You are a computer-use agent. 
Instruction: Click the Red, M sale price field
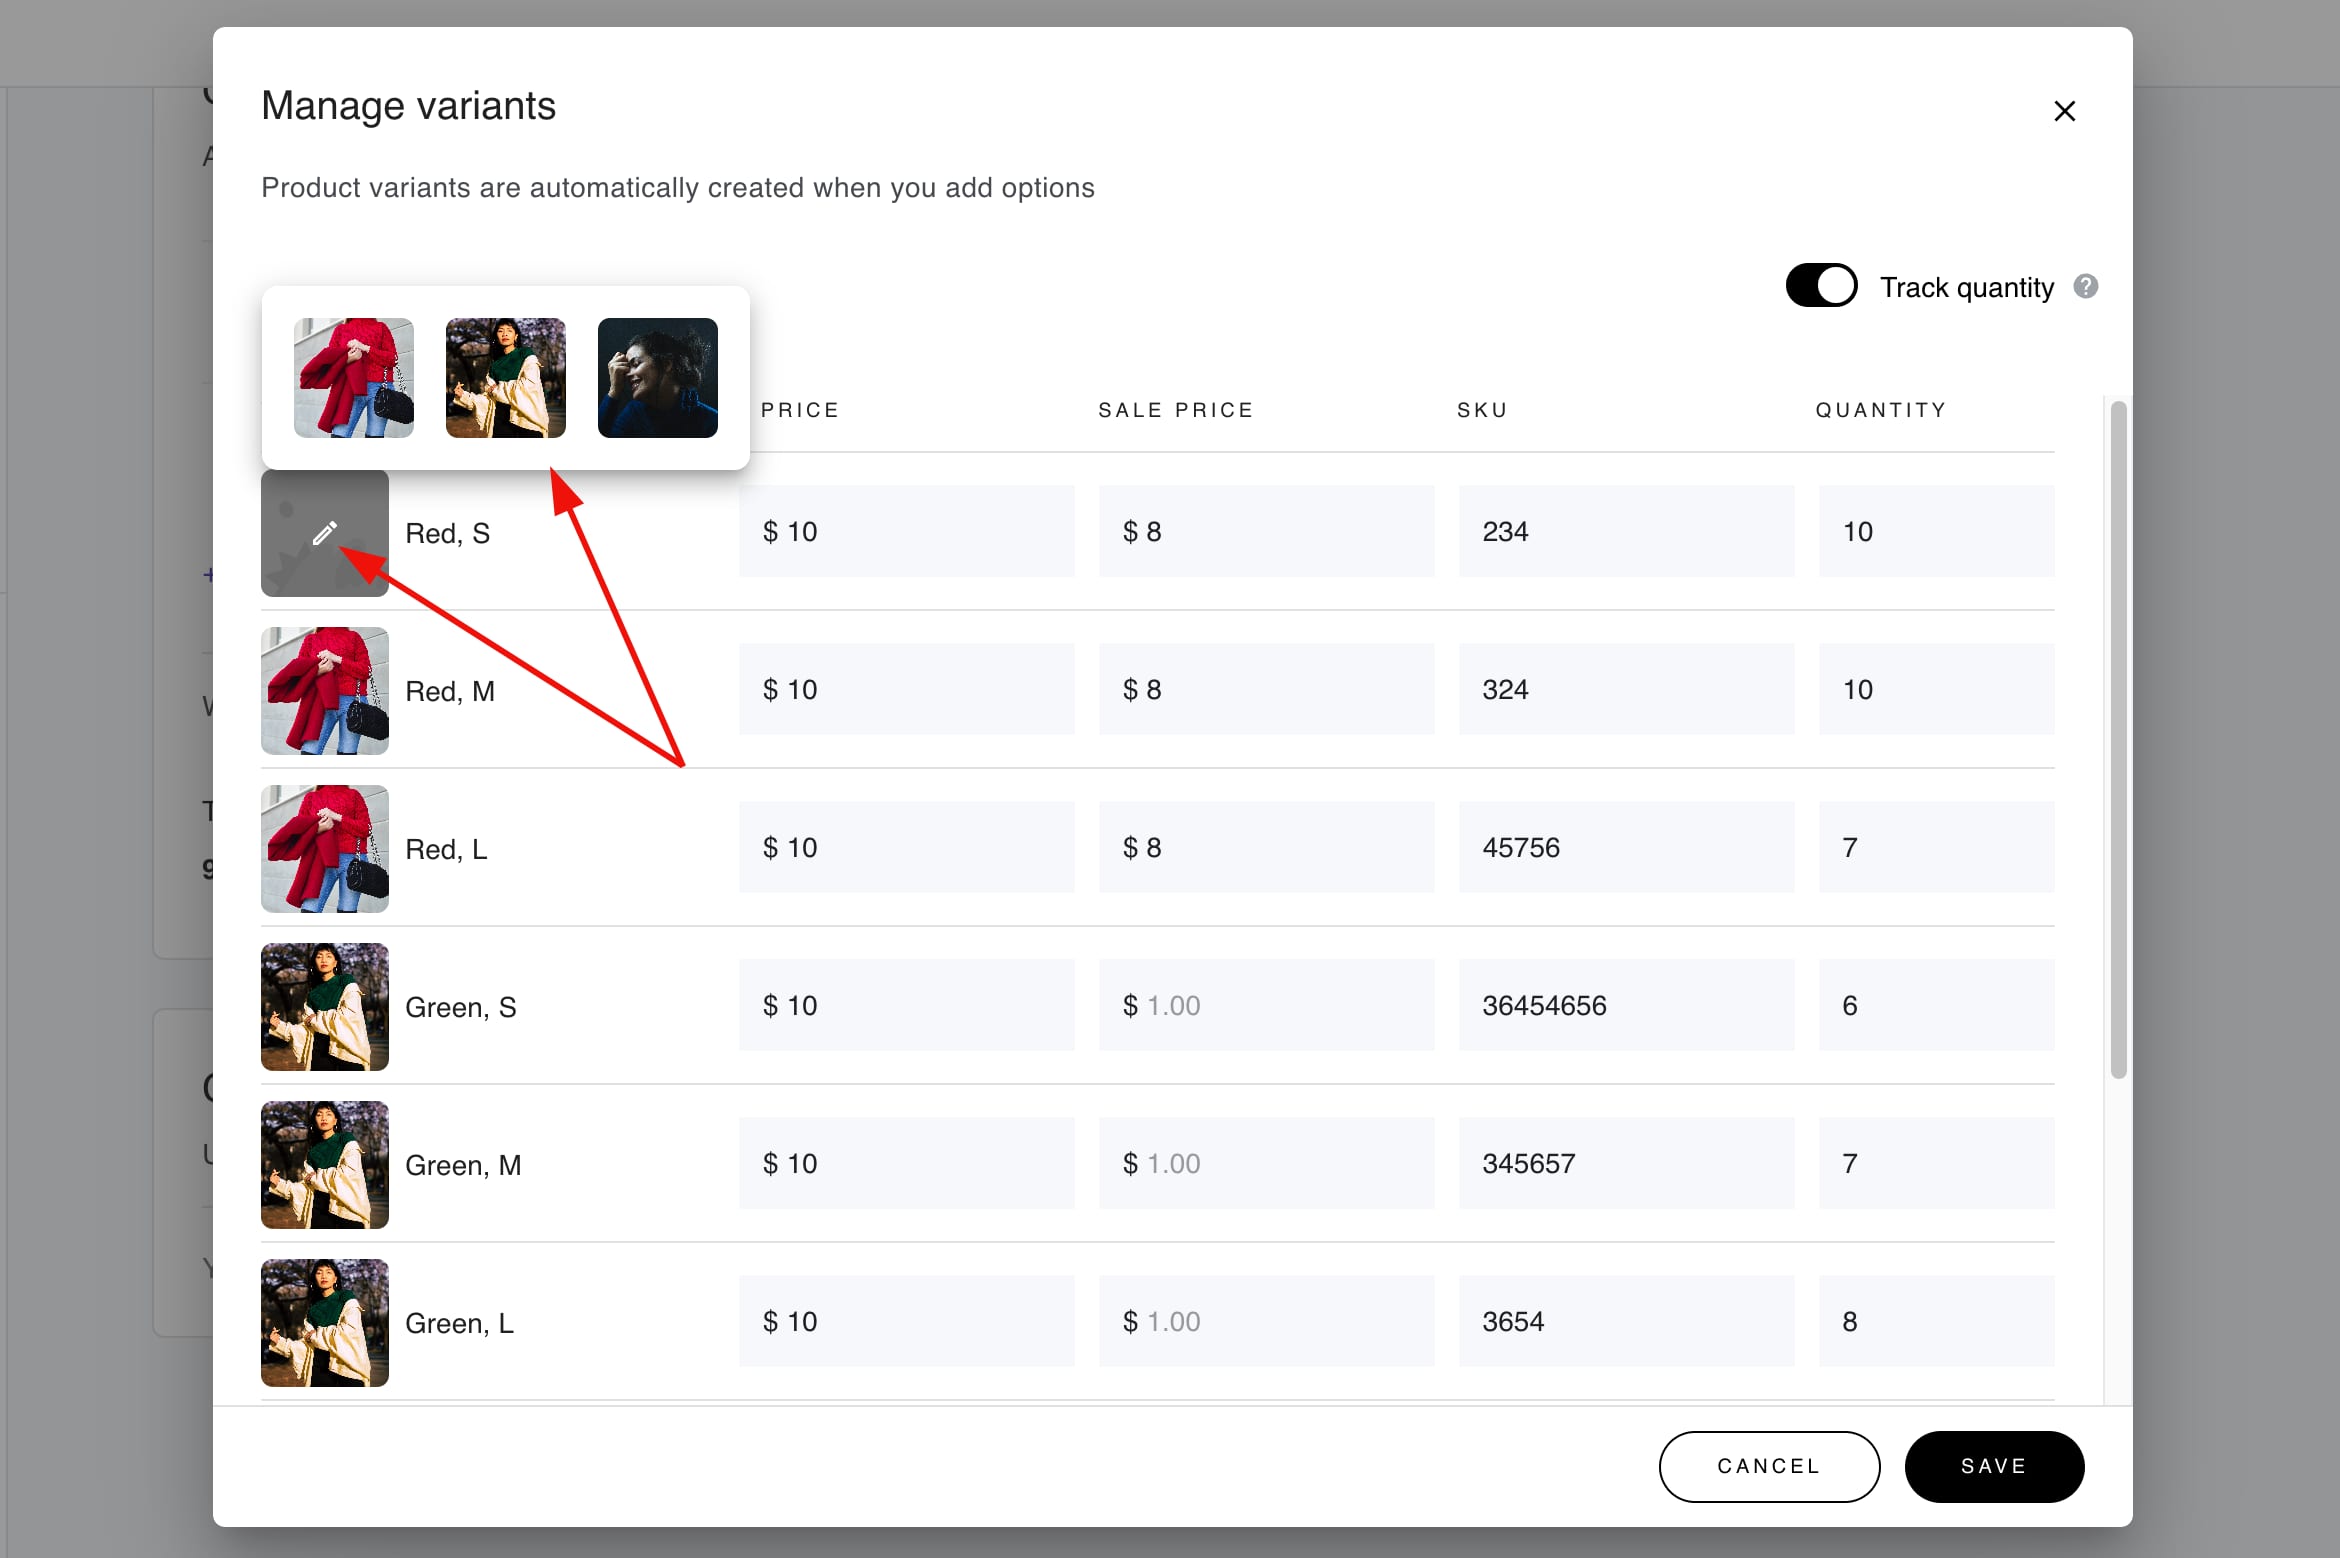(1266, 689)
